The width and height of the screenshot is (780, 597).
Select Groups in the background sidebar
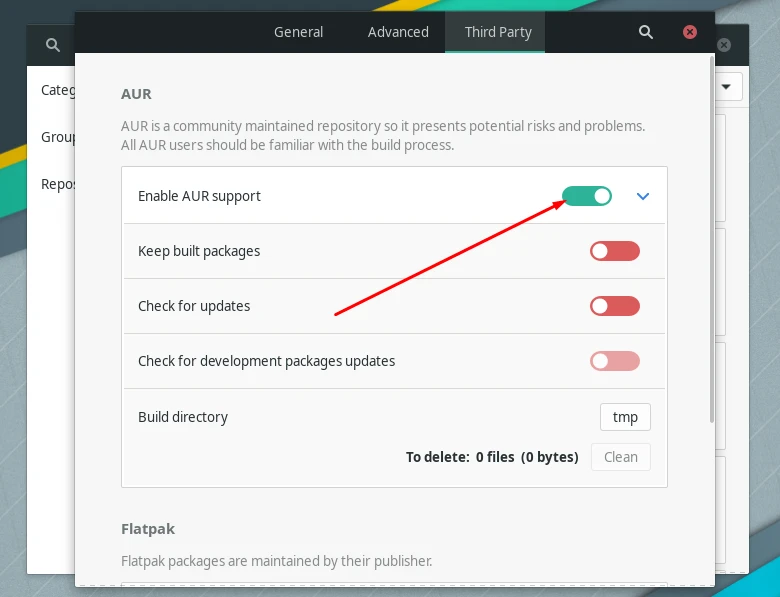58,137
